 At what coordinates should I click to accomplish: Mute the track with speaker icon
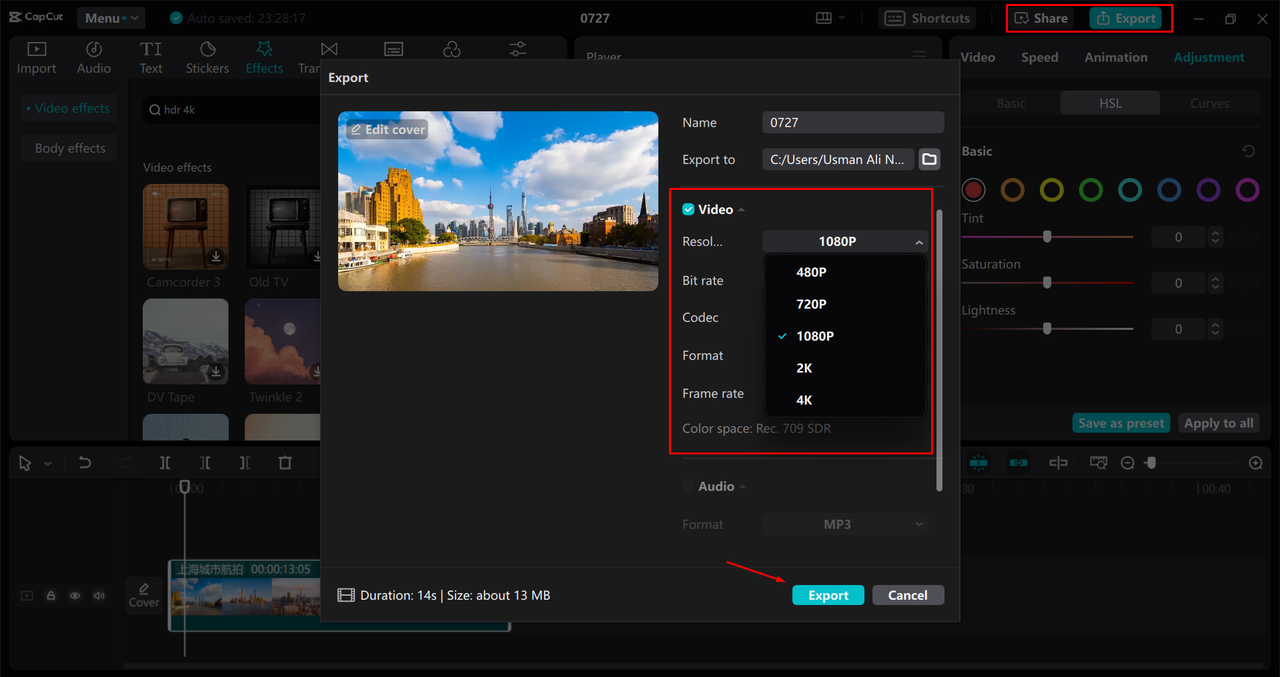click(99, 596)
